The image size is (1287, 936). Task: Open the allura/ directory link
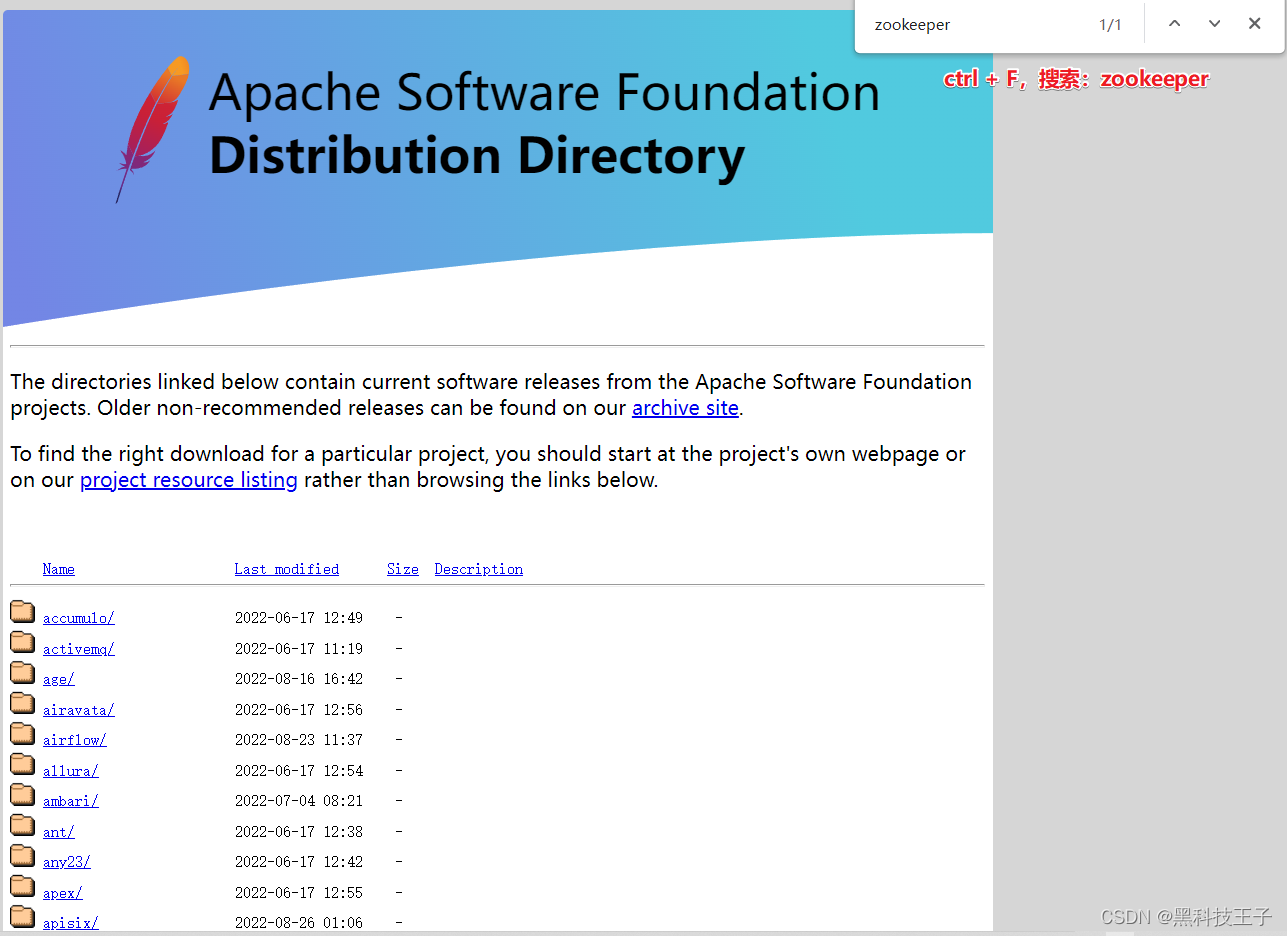point(71,771)
